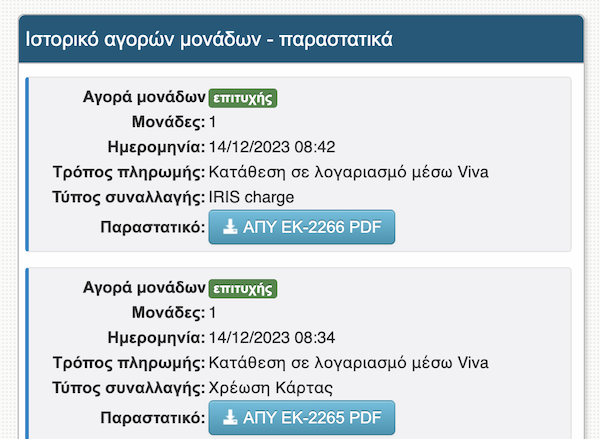Download the ΑΠΥ ΕΚ-2266 PDF receipt
600x439 pixels.
(302, 227)
